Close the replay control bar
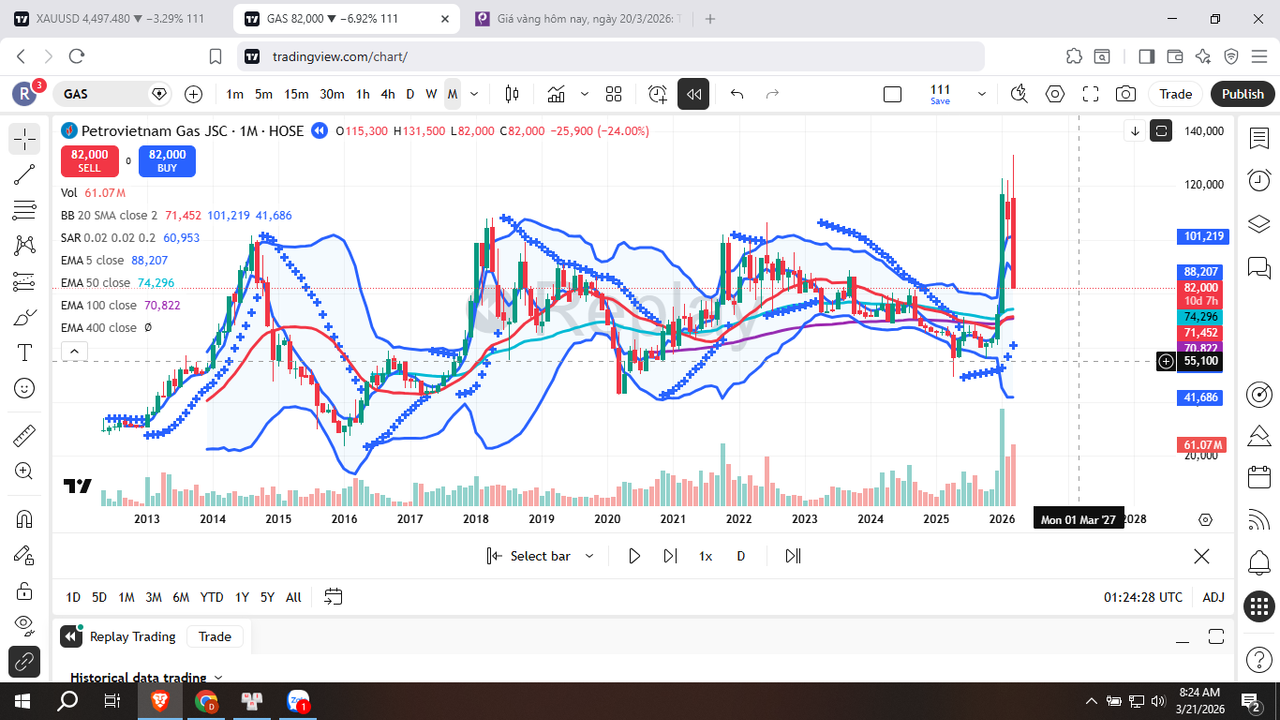 tap(1202, 556)
